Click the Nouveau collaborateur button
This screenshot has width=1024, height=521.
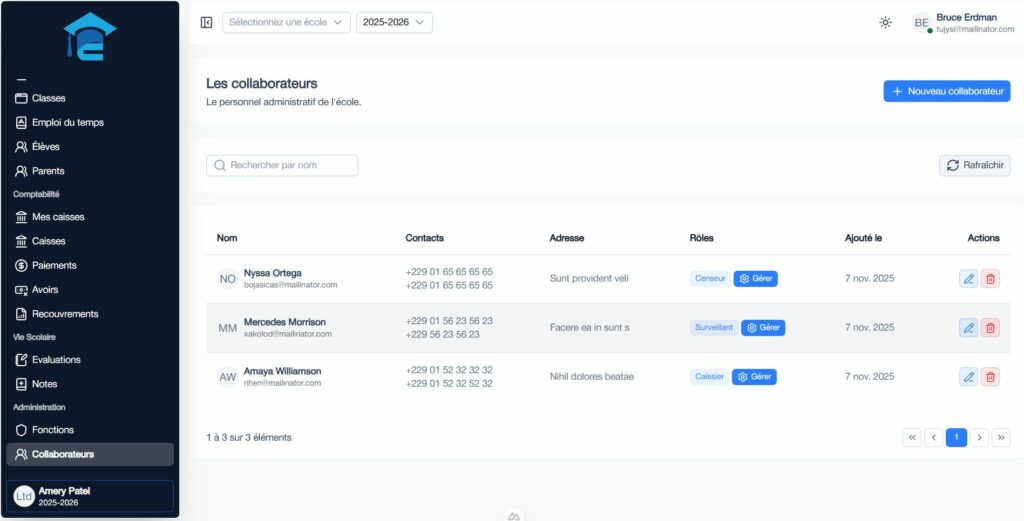[x=946, y=91]
